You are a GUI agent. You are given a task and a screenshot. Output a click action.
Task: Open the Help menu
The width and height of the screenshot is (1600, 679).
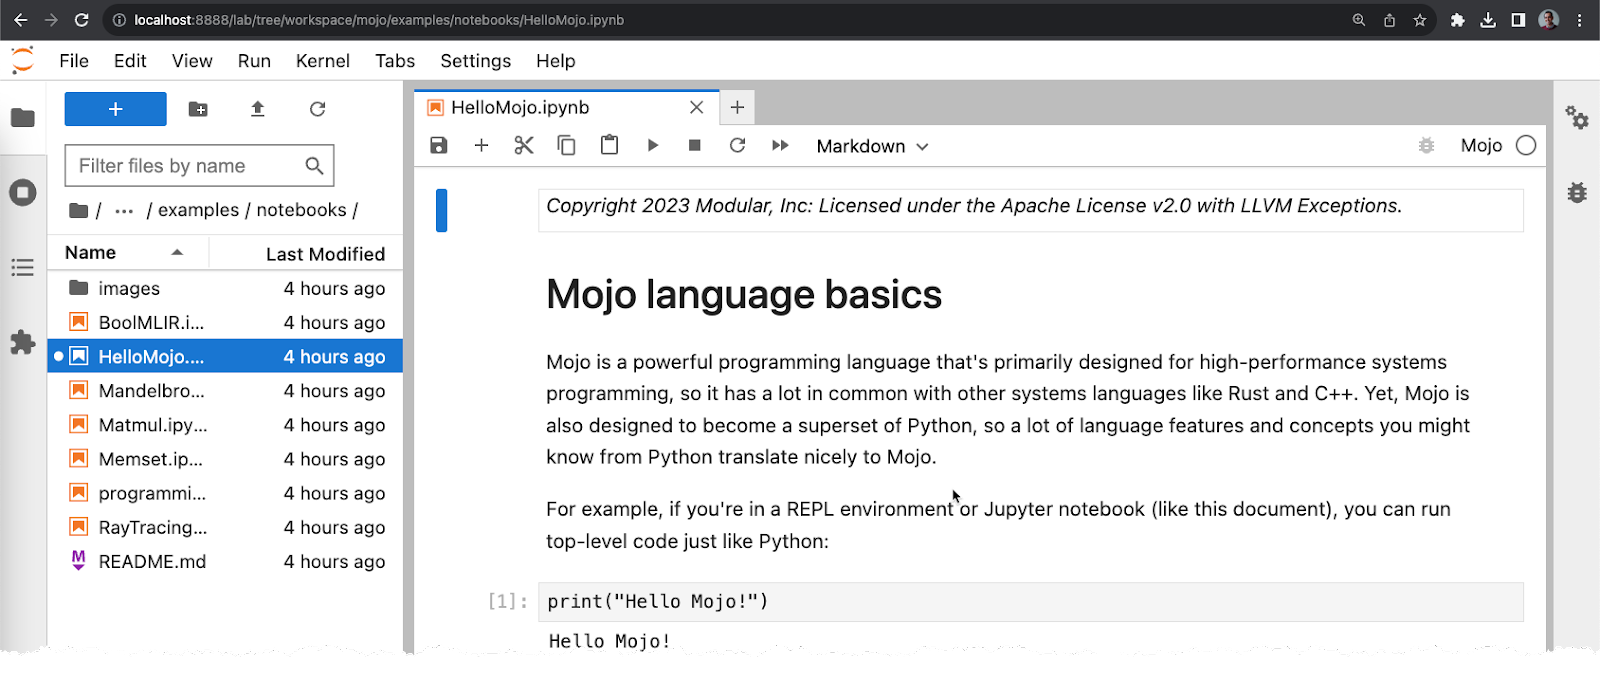click(x=555, y=61)
